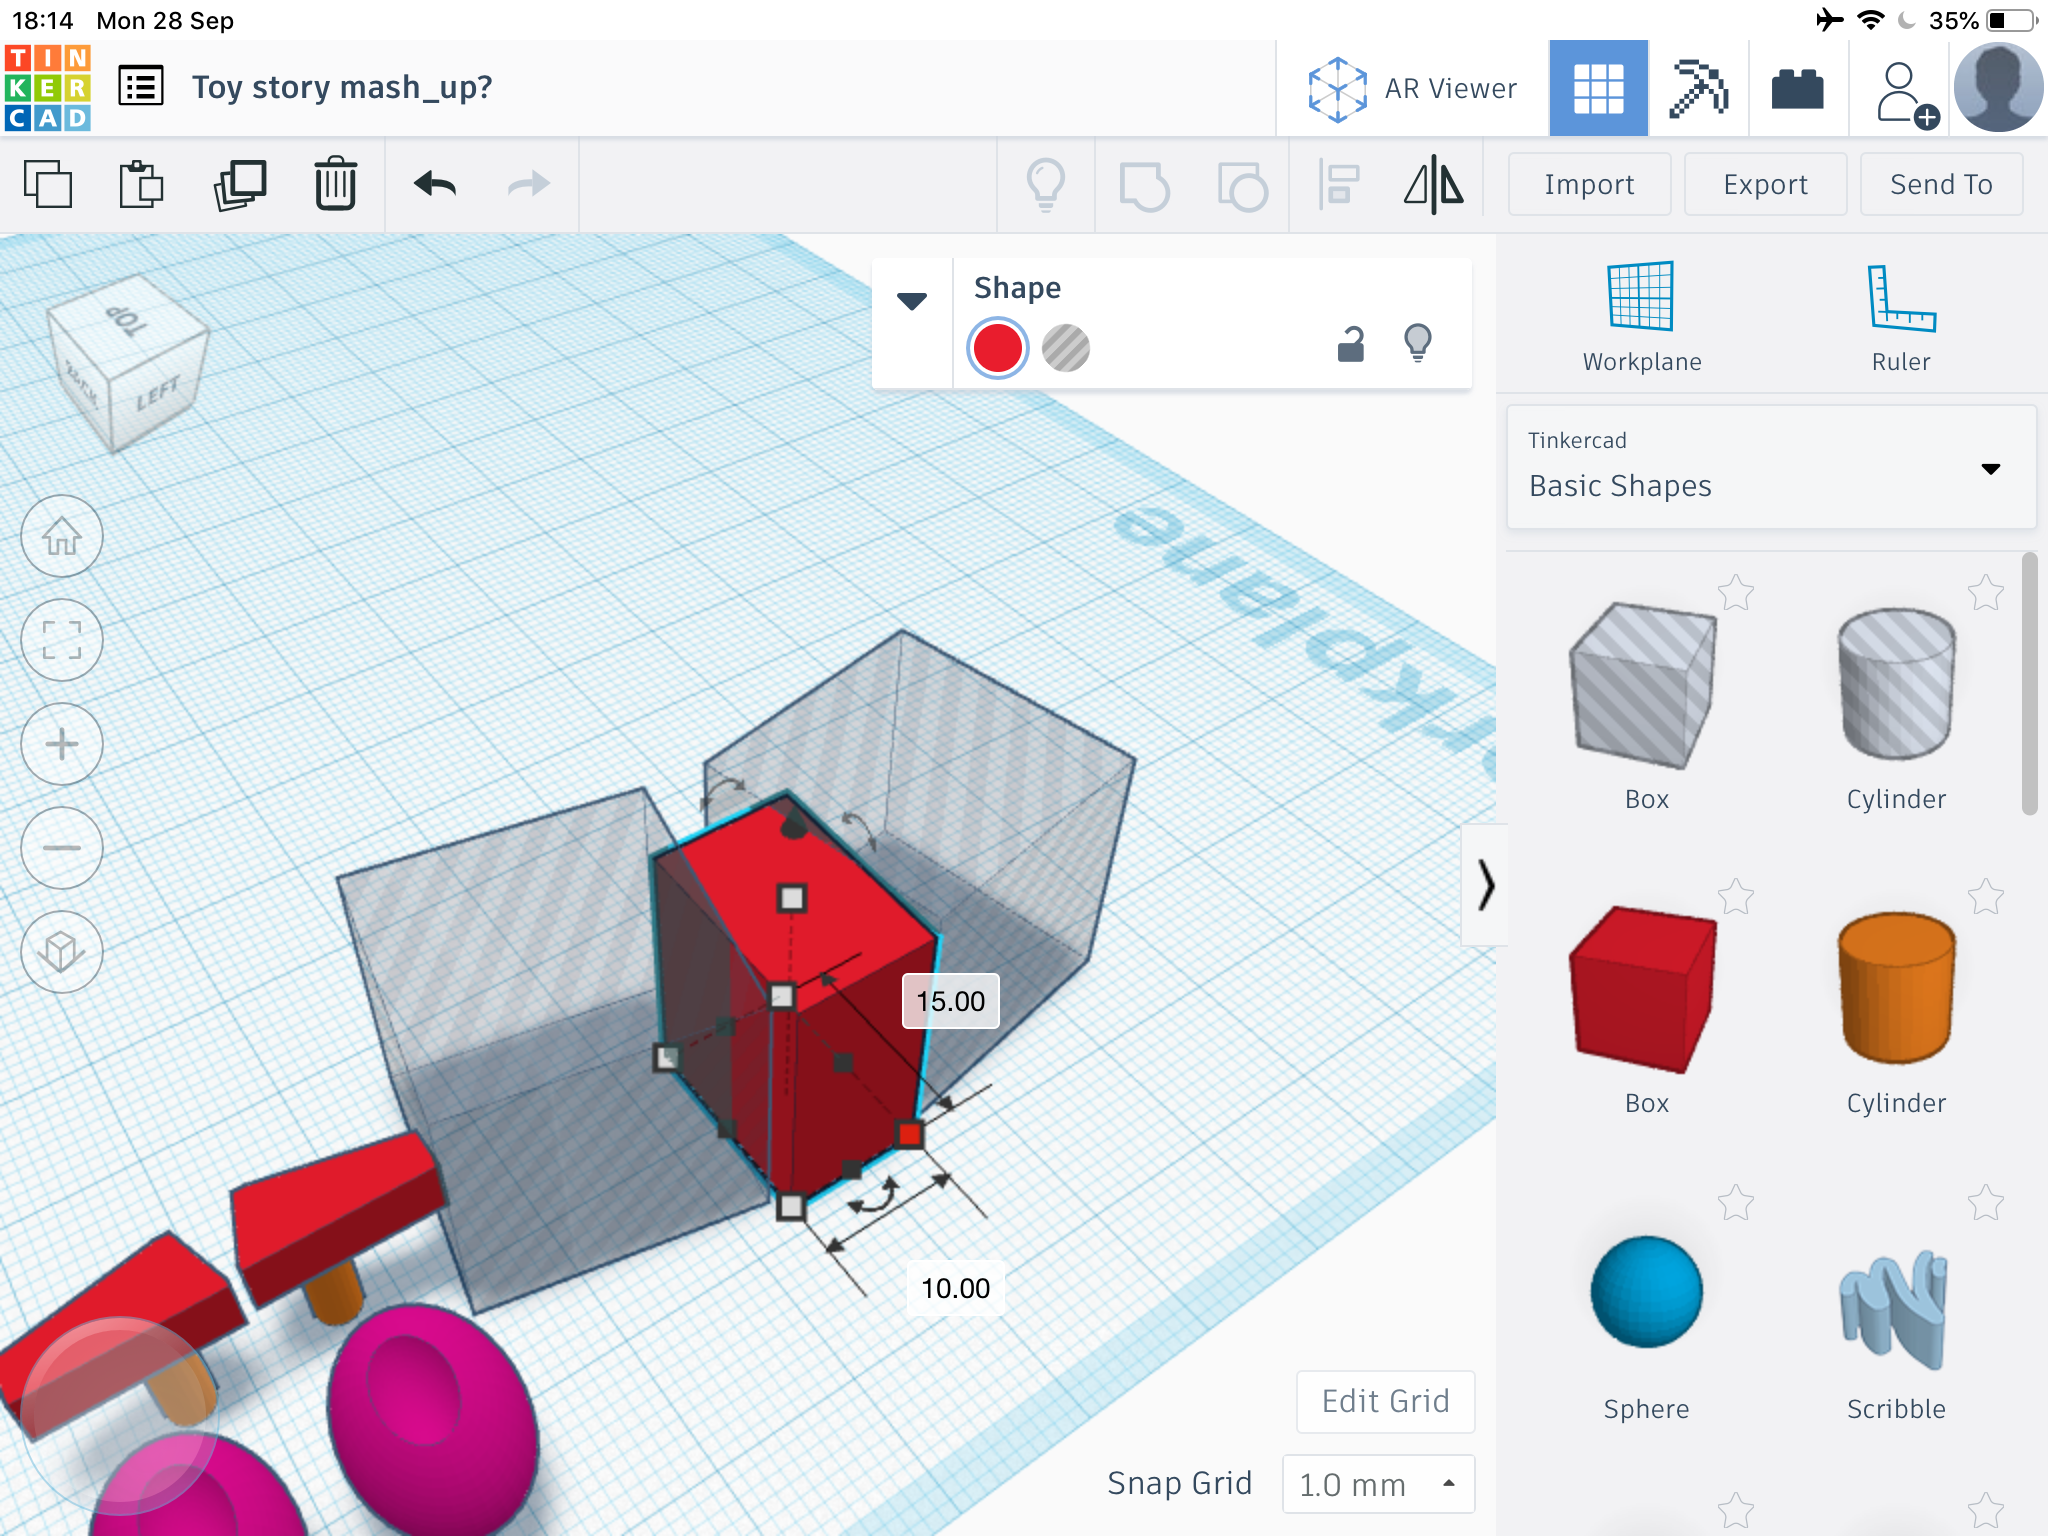Toggle the shape lock icon
2048x1536 pixels.
click(x=1351, y=344)
